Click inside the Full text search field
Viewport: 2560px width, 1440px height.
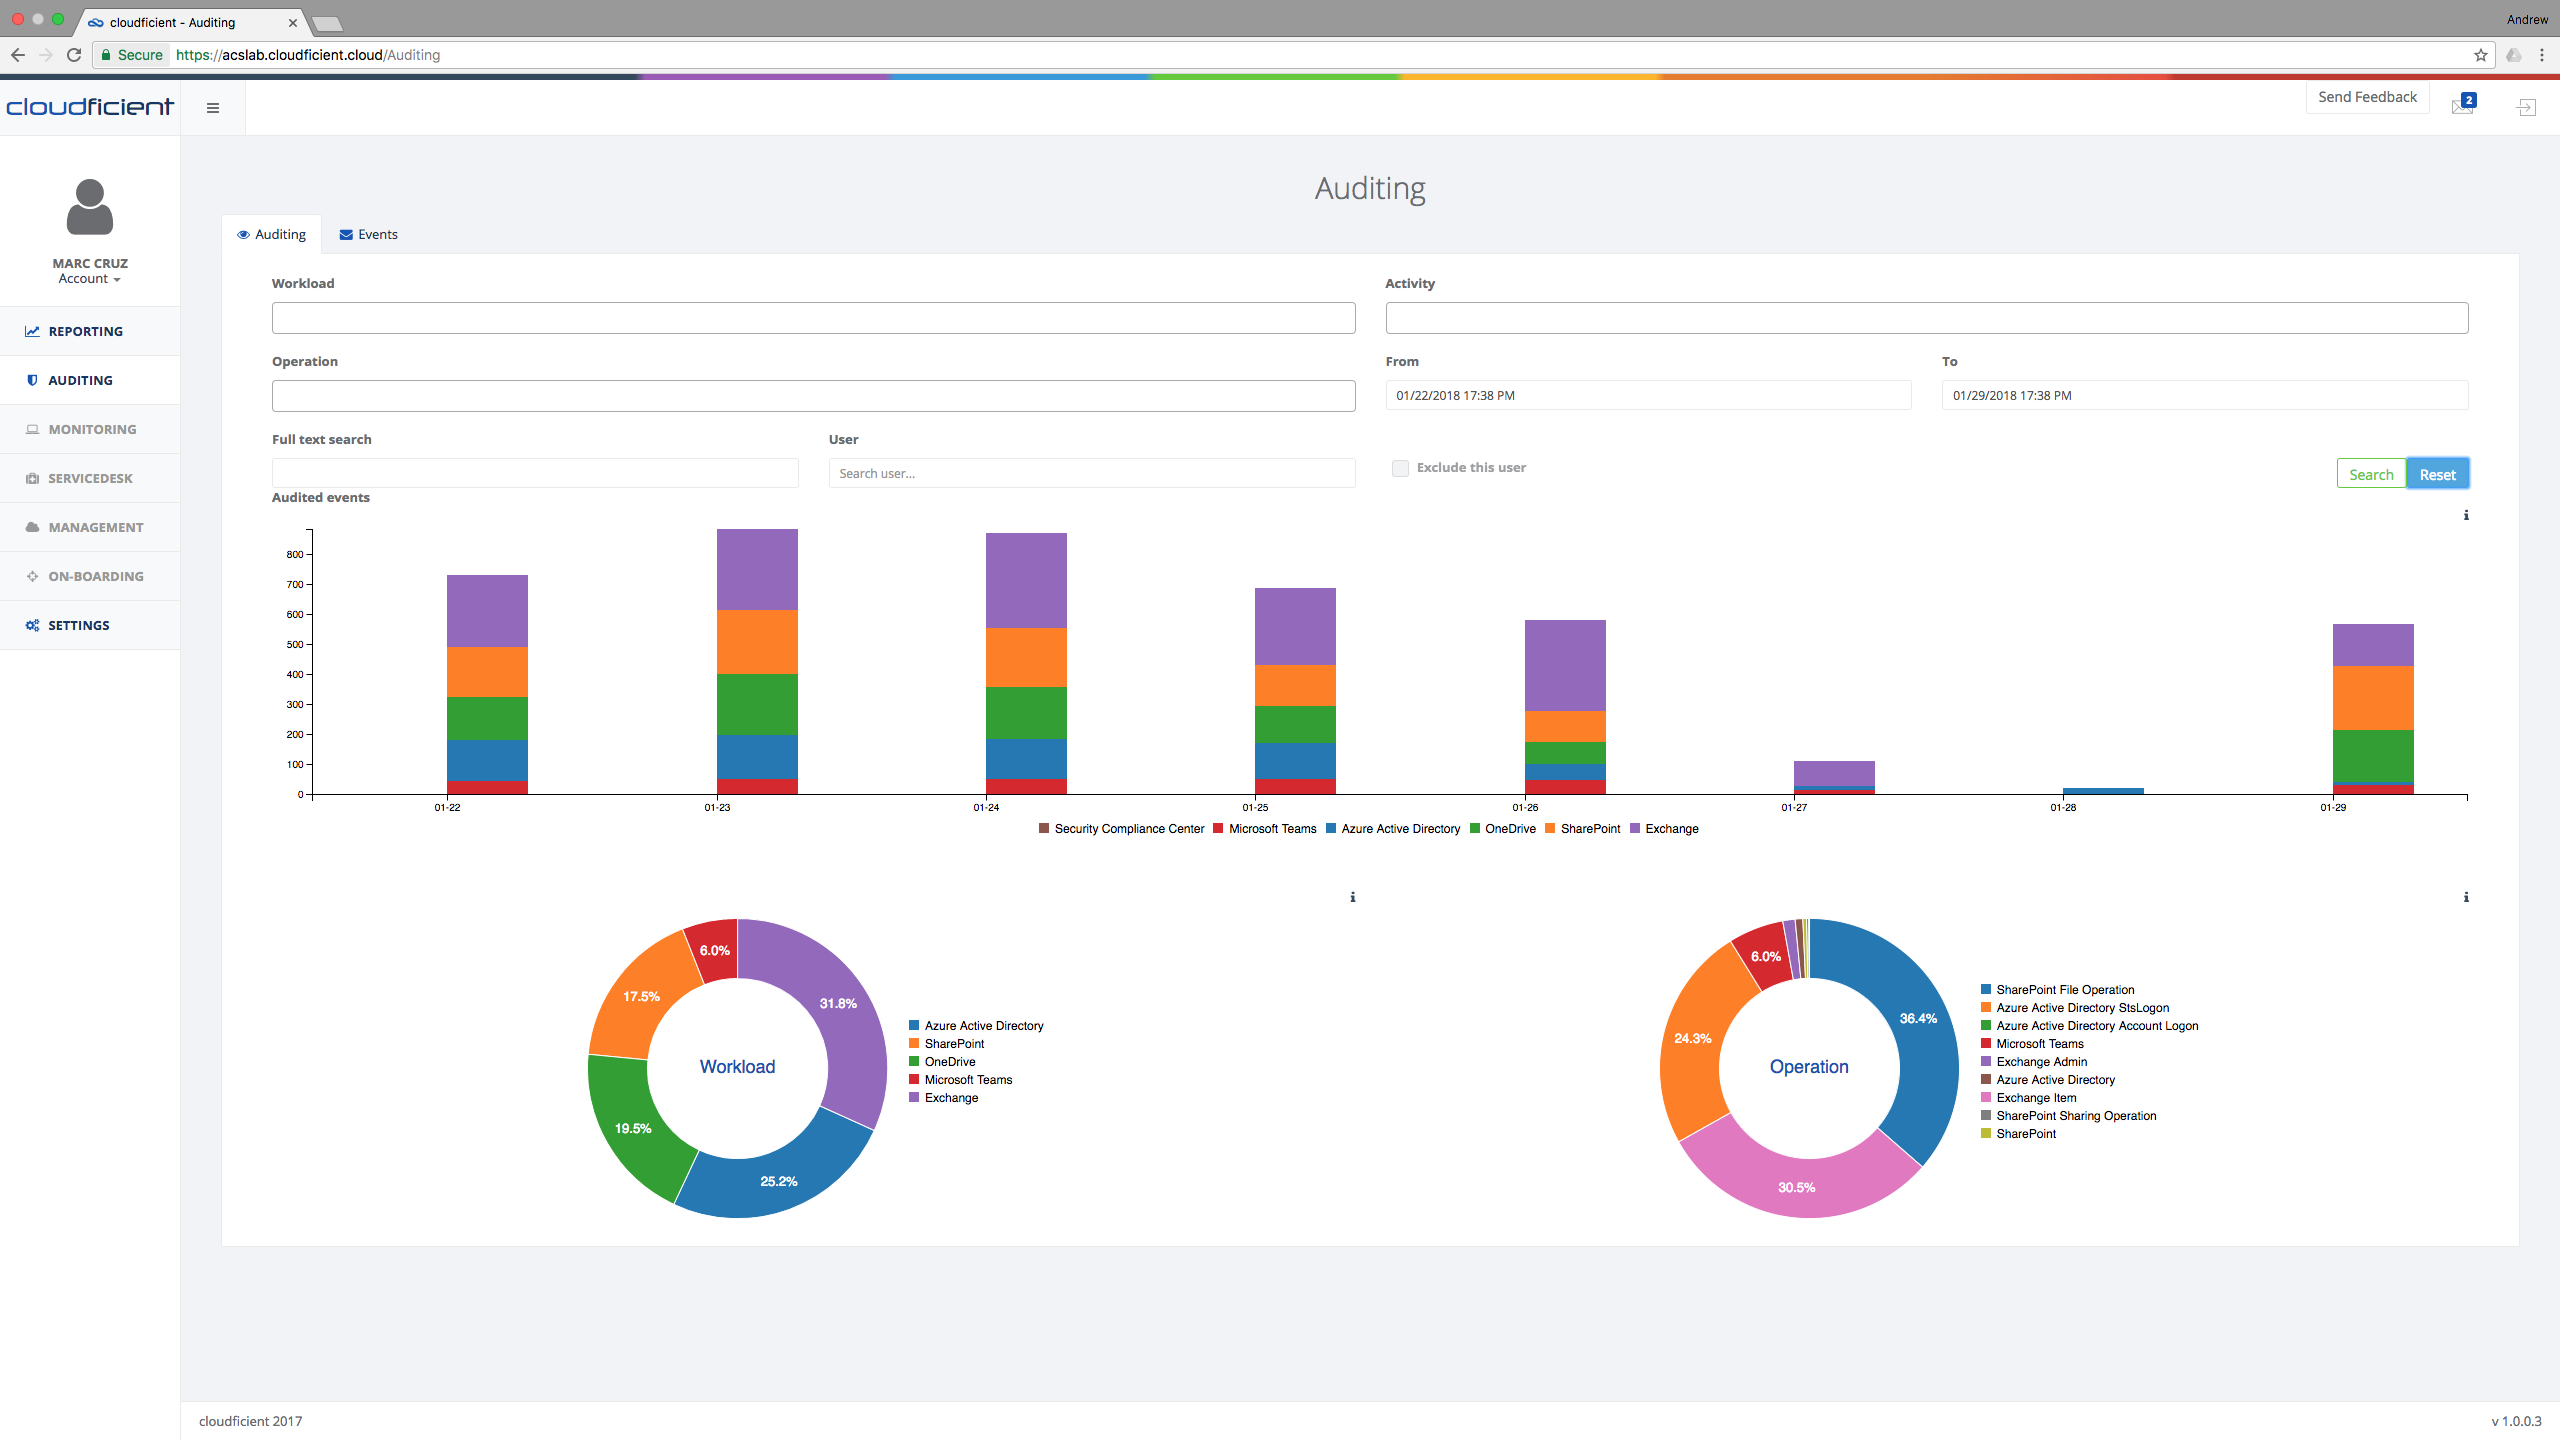(534, 473)
